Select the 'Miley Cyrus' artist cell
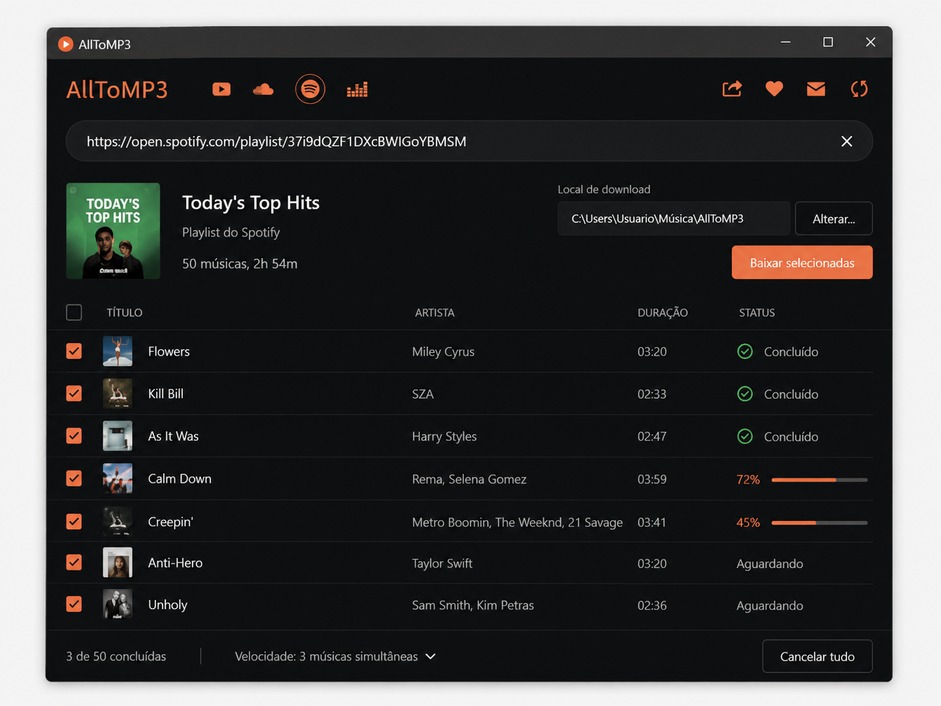Viewport: 941px width, 706px height. [x=443, y=352]
